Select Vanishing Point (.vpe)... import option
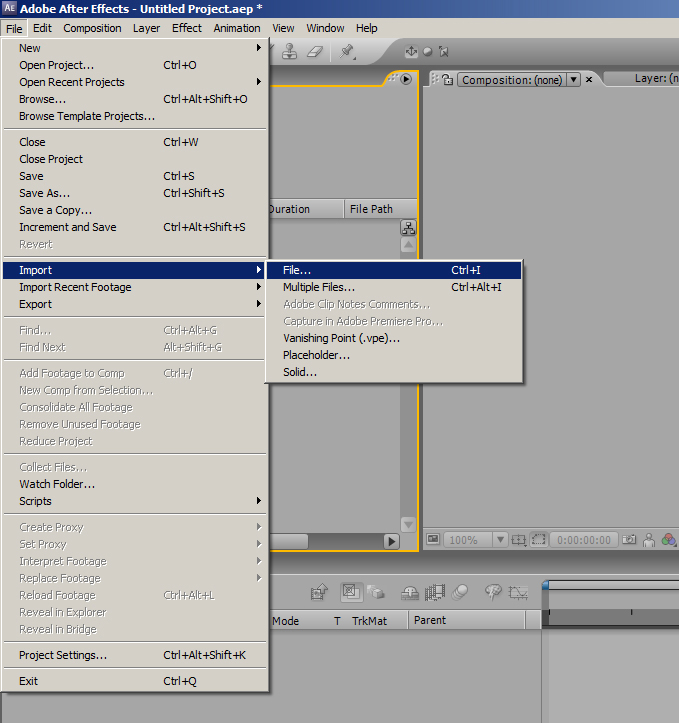Viewport: 679px width, 723px height. [x=394, y=338]
